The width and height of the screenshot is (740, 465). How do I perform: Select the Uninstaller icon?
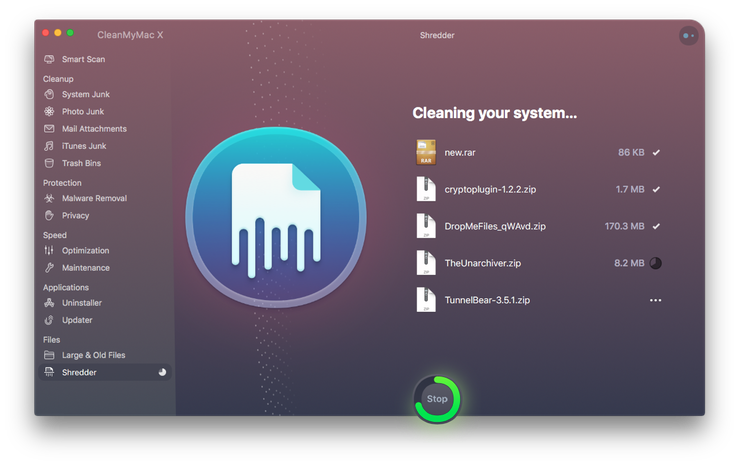click(49, 303)
